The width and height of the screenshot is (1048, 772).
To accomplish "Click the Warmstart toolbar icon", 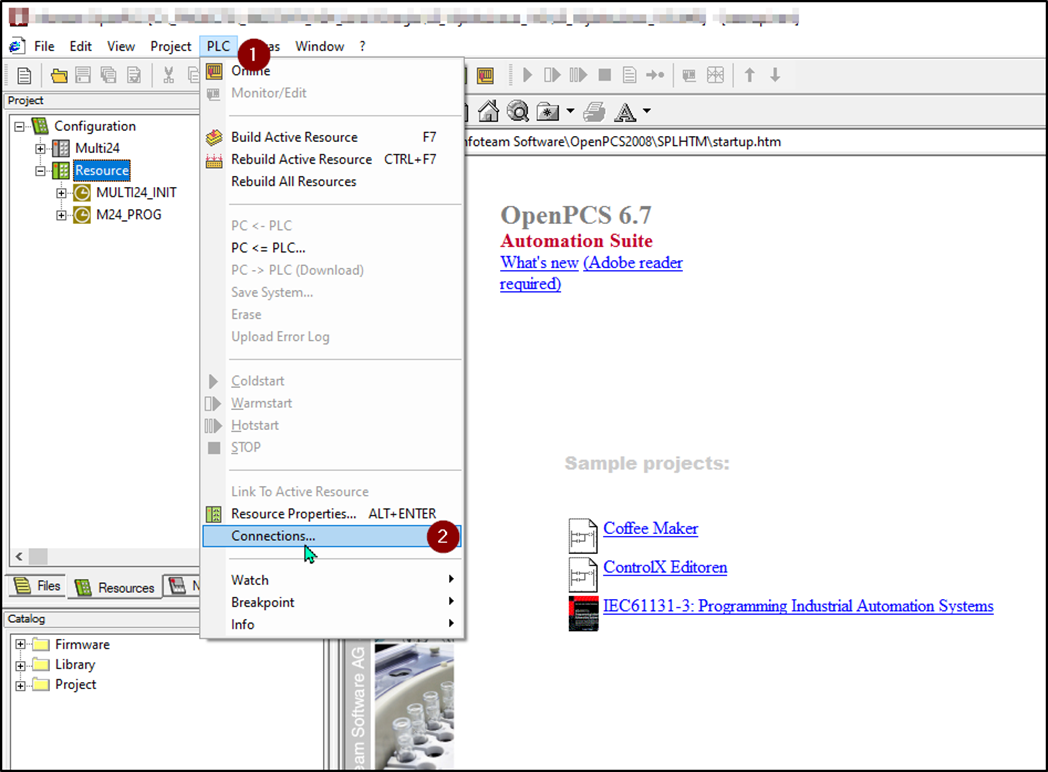I will pyautogui.click(x=552, y=75).
